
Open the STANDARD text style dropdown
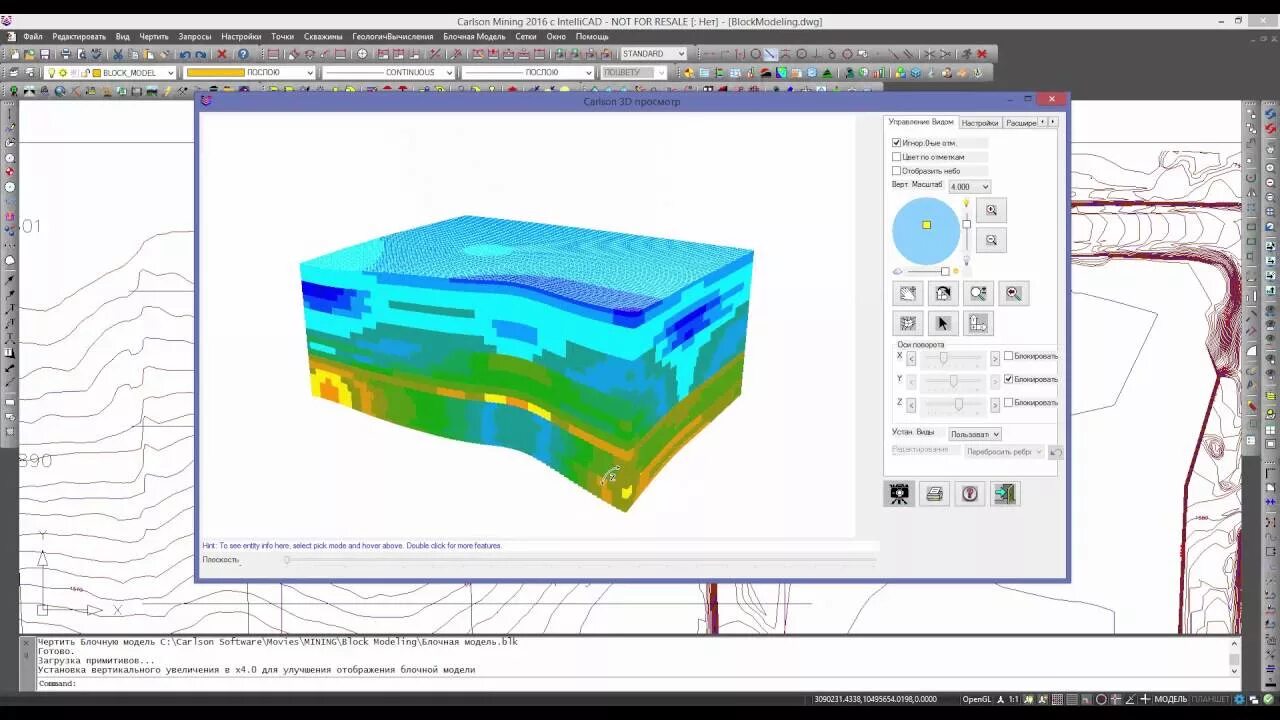654,54
